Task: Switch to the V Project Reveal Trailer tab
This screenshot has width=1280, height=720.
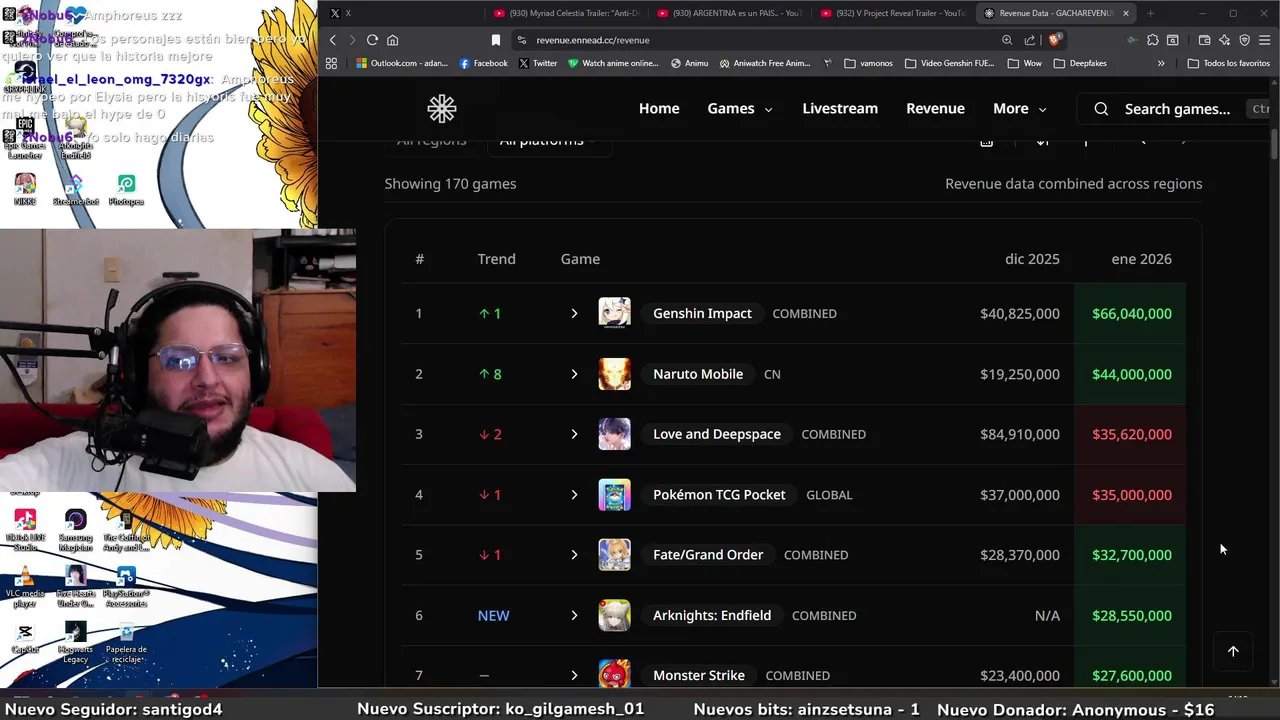Action: [x=893, y=13]
